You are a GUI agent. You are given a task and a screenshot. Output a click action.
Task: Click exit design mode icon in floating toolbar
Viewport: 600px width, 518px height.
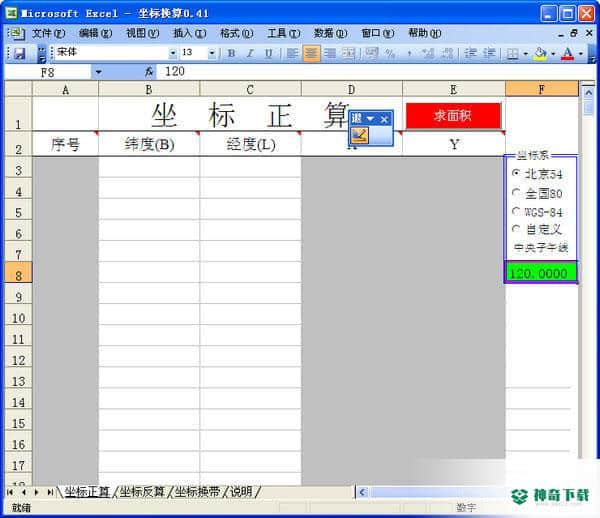pos(359,135)
